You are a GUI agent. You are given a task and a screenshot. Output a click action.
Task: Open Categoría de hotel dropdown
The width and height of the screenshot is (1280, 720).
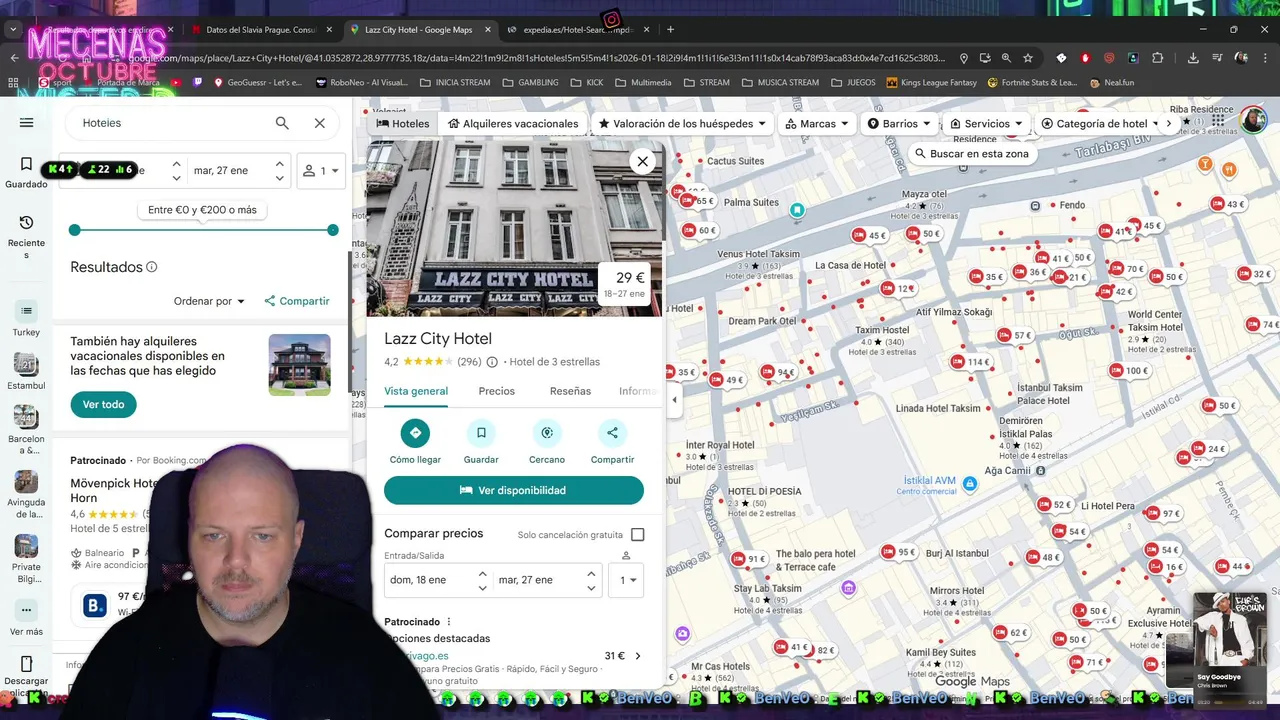click(1098, 123)
